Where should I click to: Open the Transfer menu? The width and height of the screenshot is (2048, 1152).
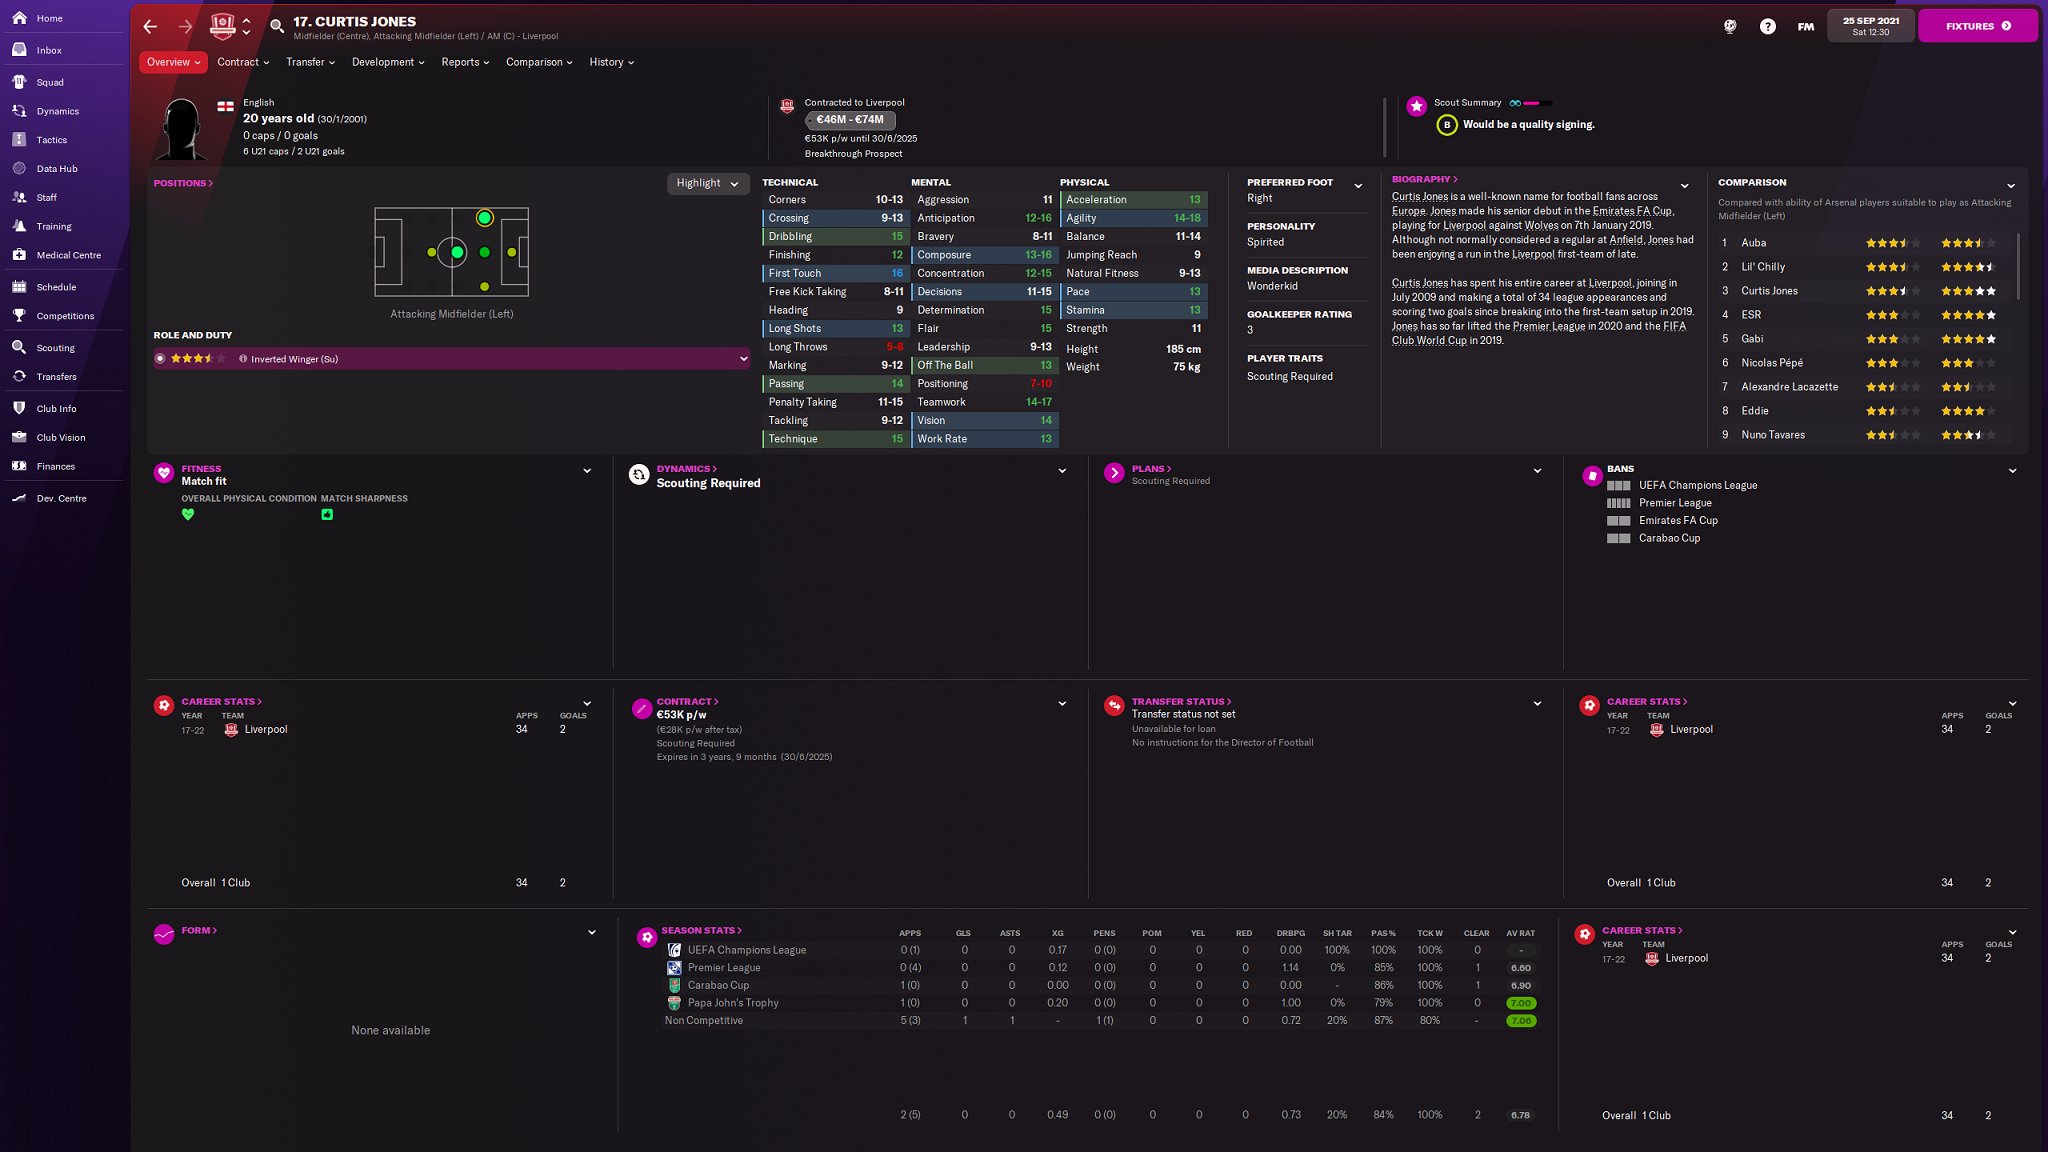click(x=310, y=62)
